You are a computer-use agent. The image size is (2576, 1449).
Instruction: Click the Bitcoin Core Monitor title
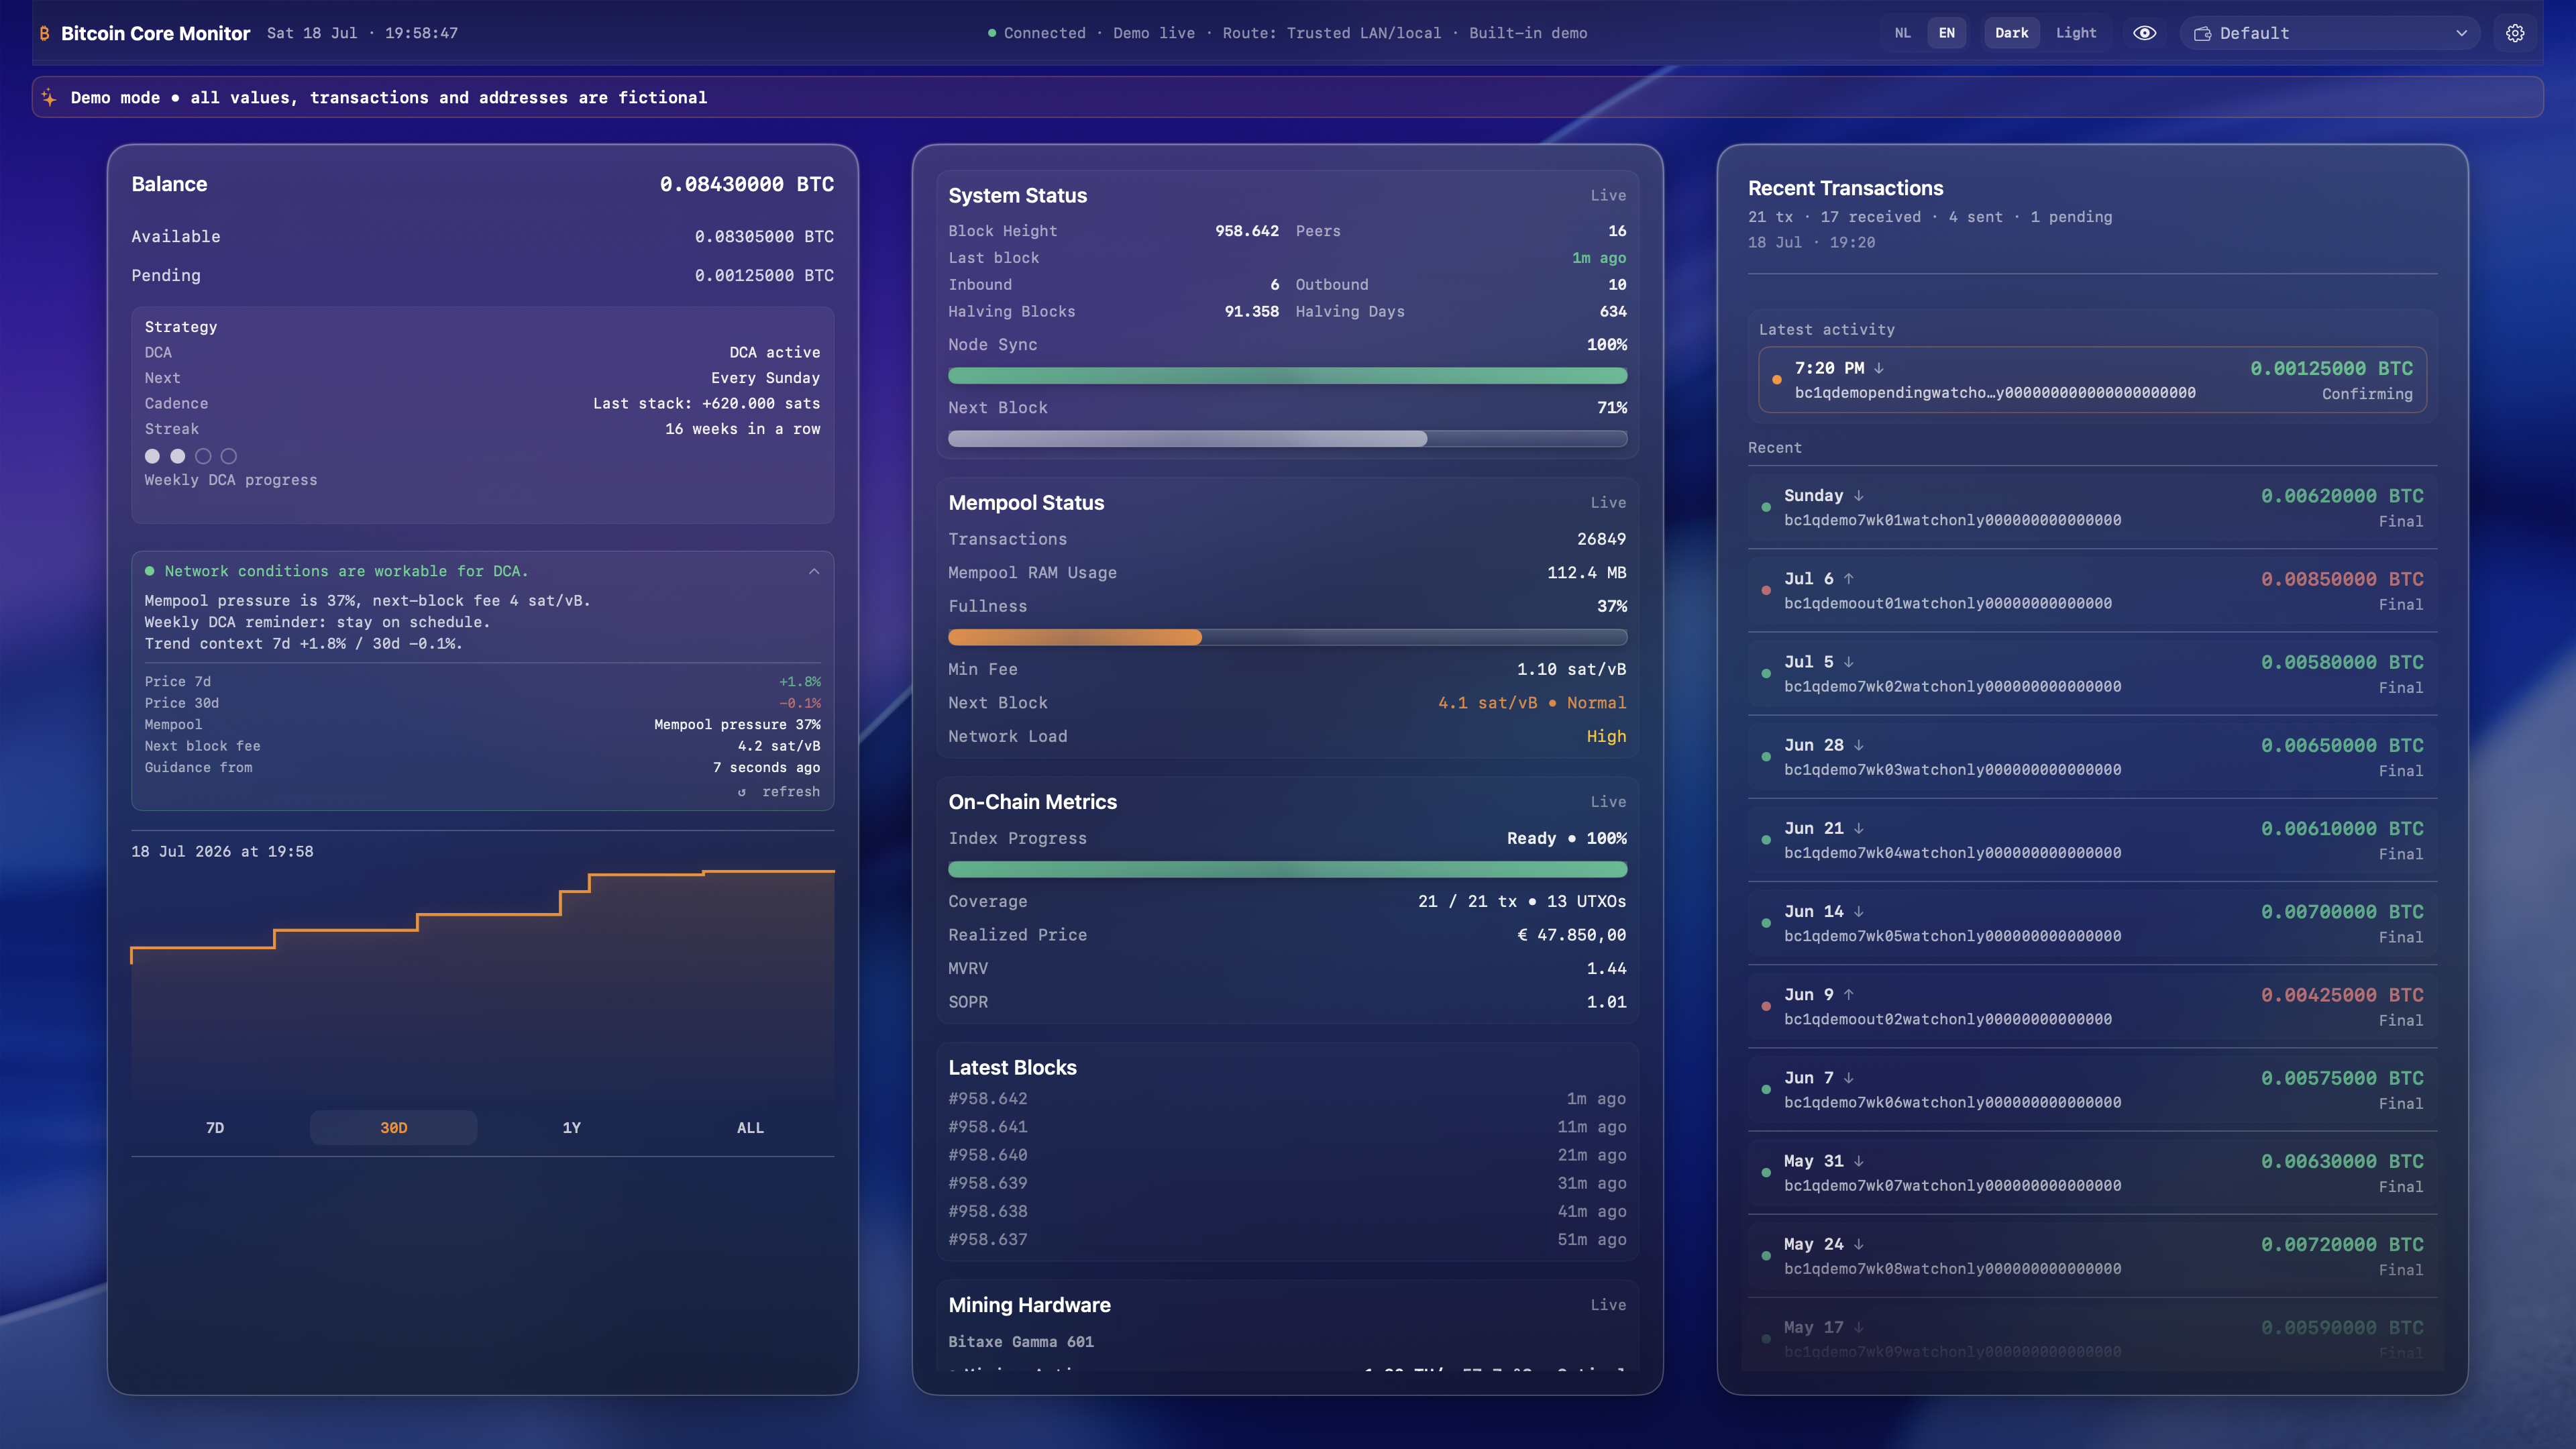coord(155,33)
